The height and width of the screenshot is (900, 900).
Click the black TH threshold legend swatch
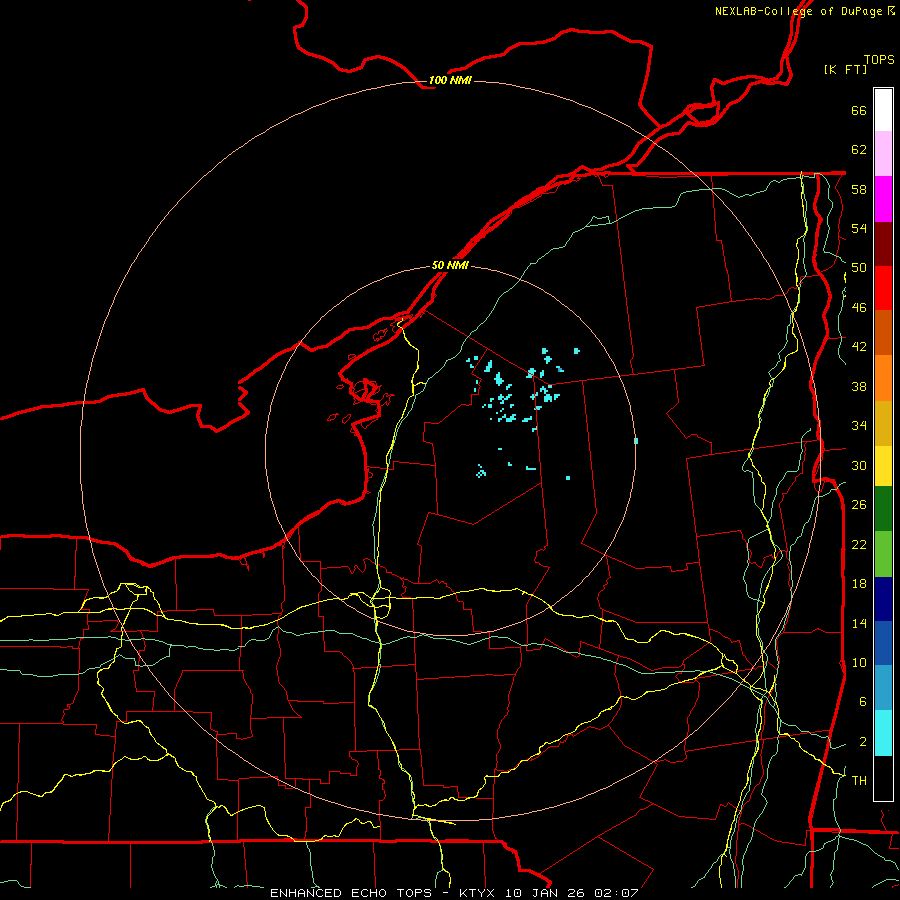[x=883, y=778]
